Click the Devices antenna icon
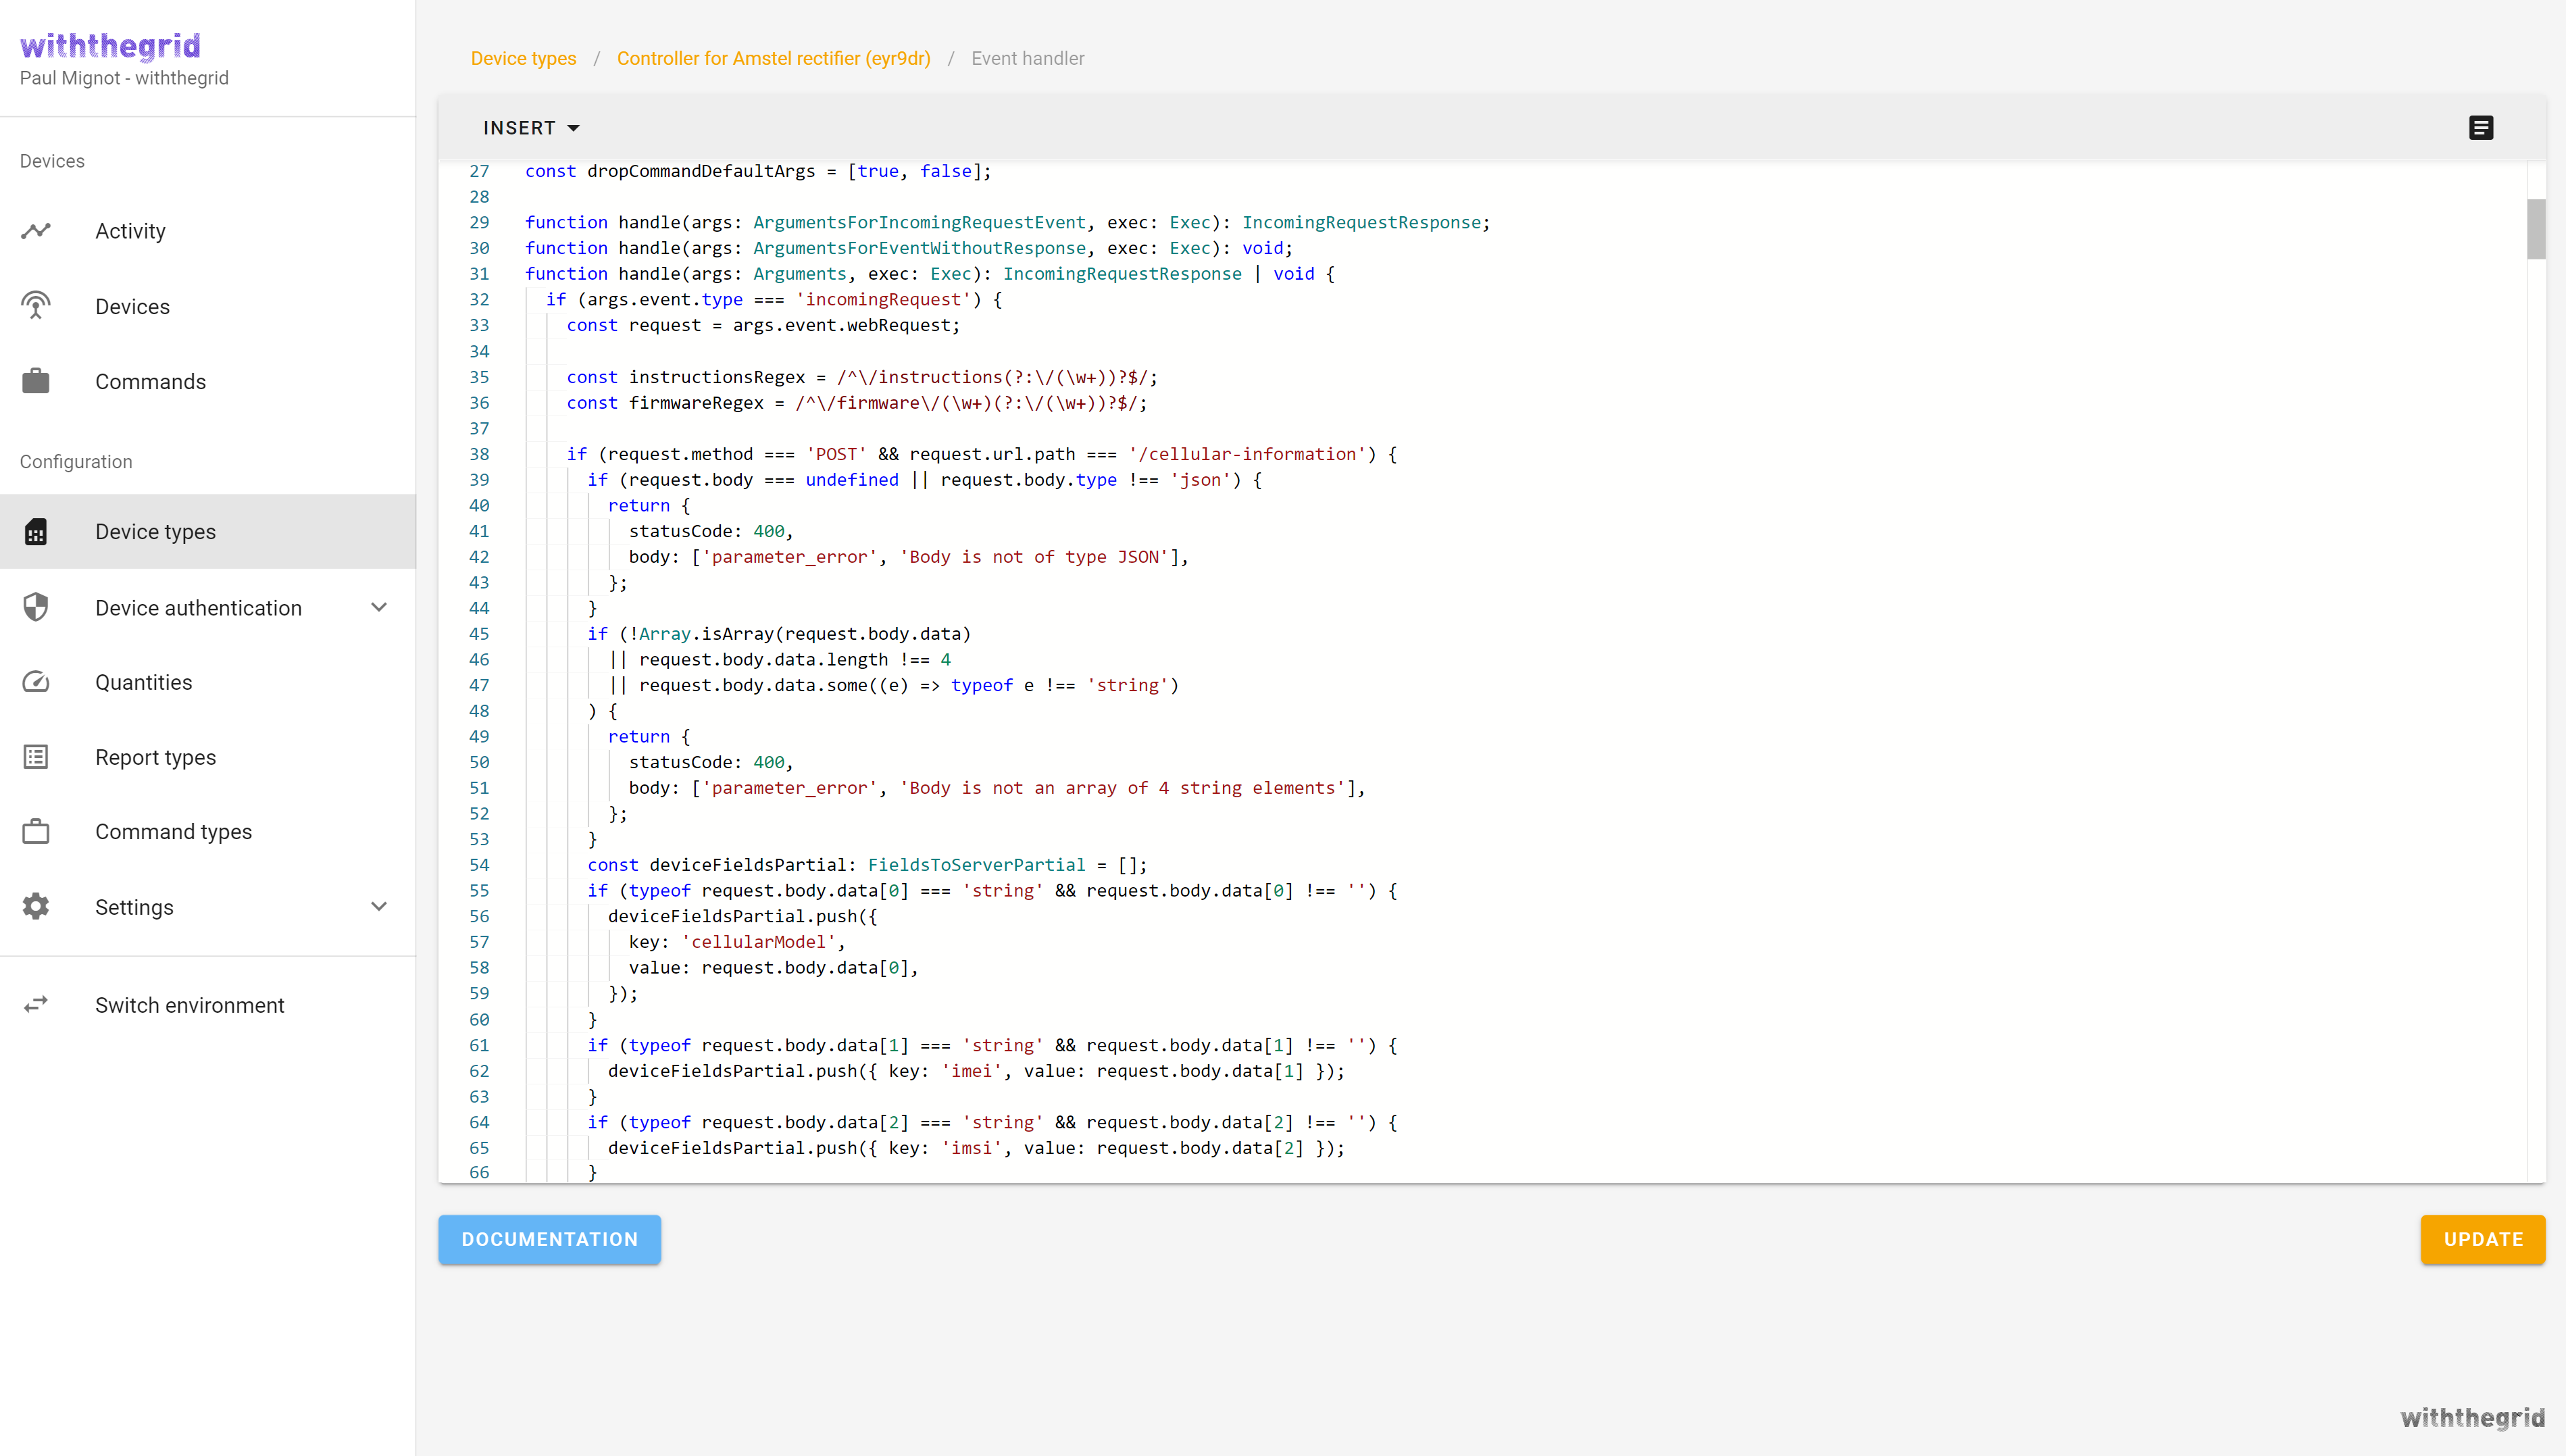The width and height of the screenshot is (2566, 1456). [x=36, y=306]
